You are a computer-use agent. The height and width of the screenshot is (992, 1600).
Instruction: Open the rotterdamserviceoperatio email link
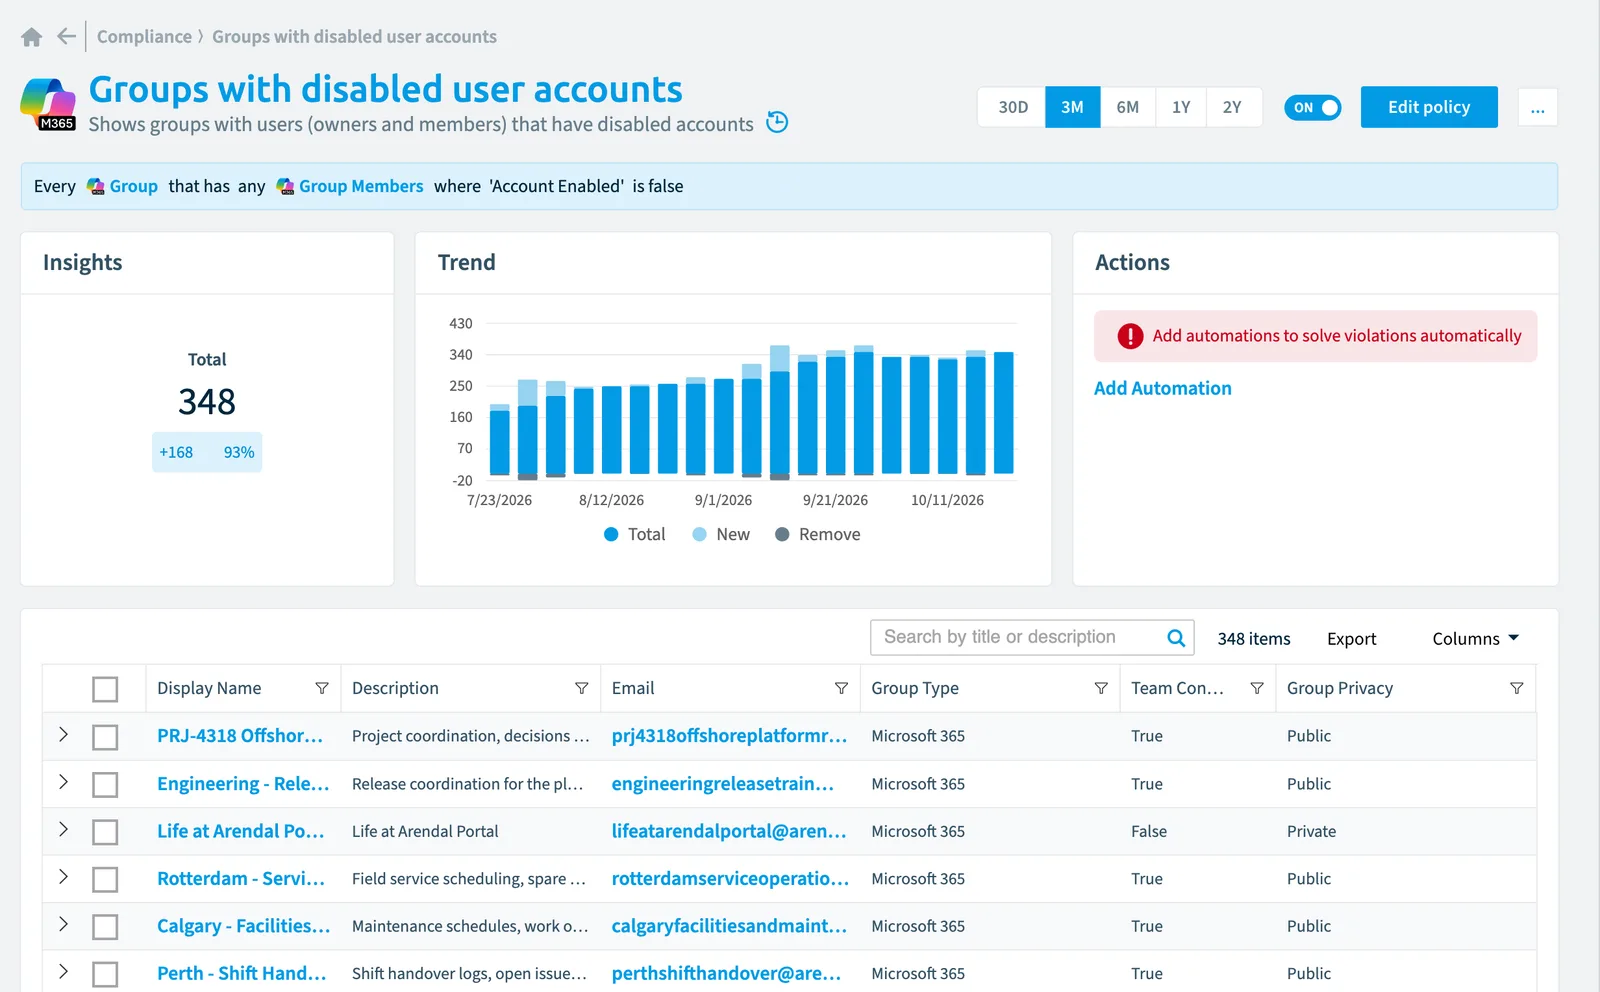pos(730,878)
